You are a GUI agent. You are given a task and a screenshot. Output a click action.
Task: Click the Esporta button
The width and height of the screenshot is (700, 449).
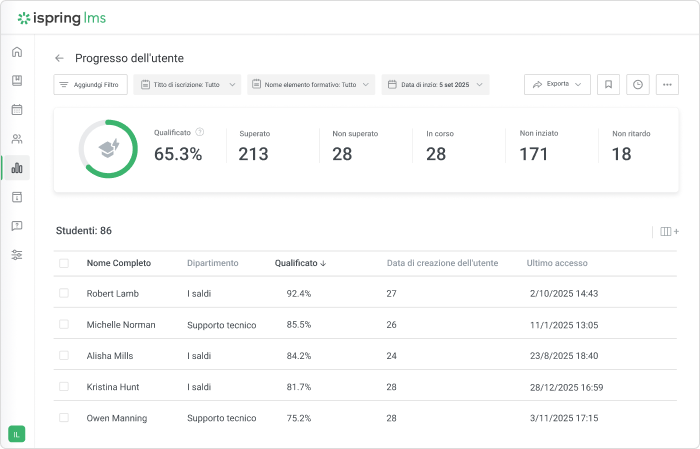(557, 85)
